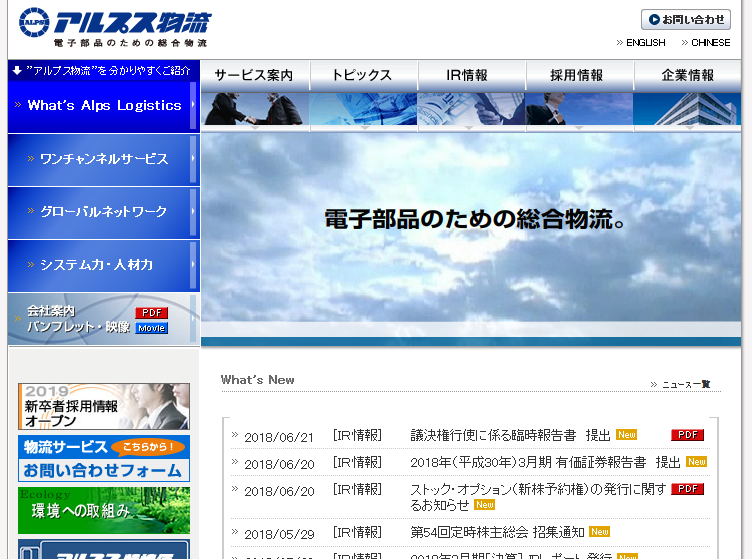Viewport: 752px width, 559px height.
Task: Click the blue Movie badge in 会社案内
Action: (x=152, y=328)
